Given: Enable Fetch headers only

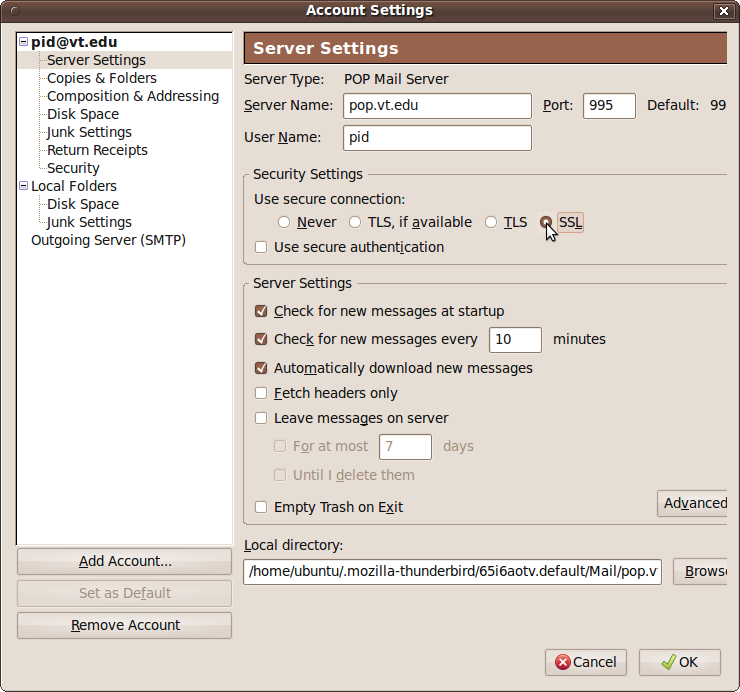Looking at the screenshot, I should click(x=261, y=393).
